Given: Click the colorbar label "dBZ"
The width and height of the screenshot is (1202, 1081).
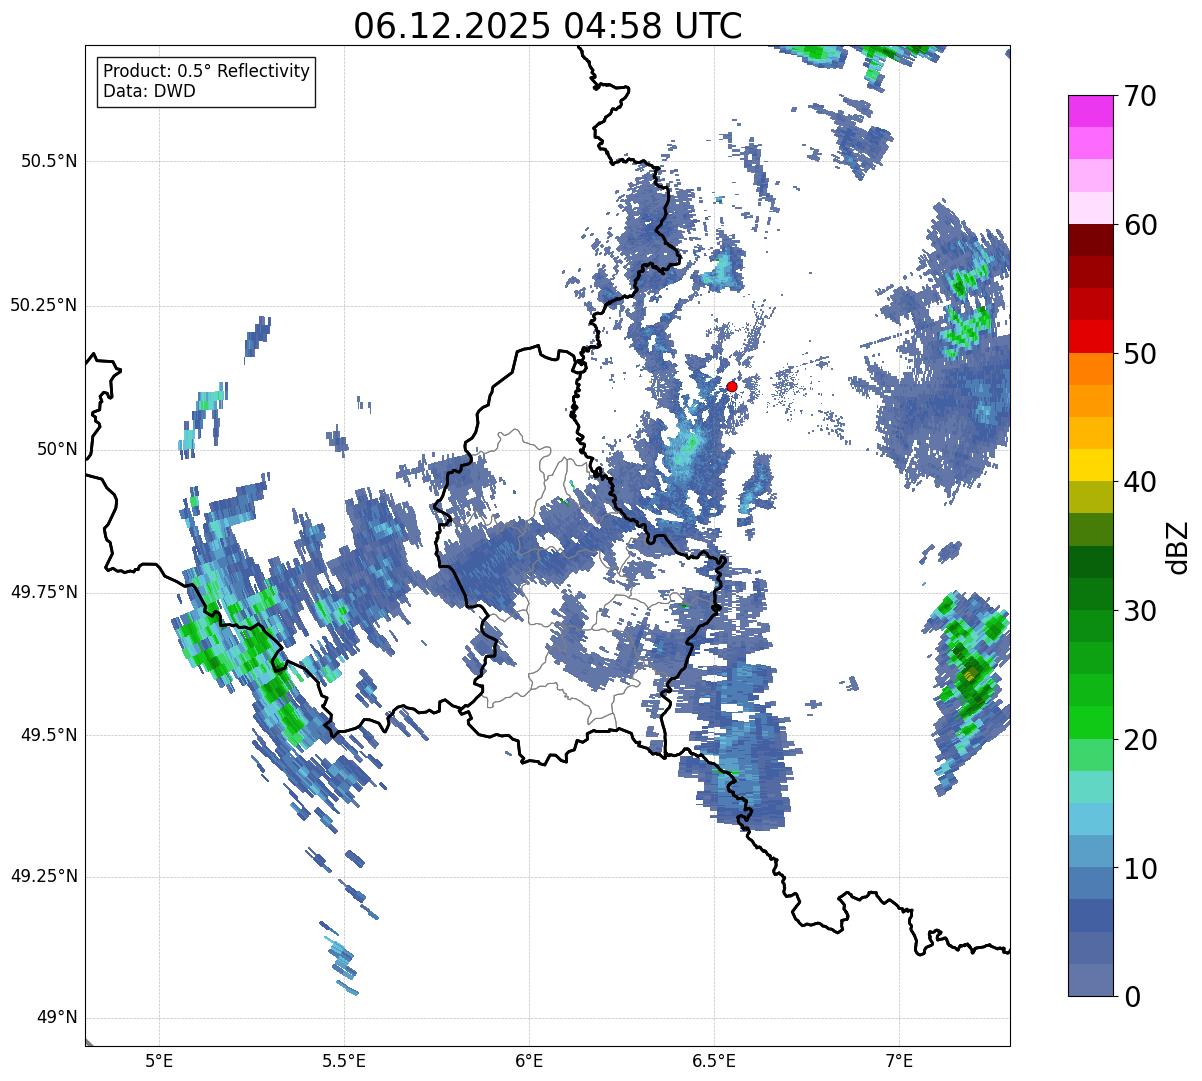Looking at the screenshot, I should tap(1177, 546).
